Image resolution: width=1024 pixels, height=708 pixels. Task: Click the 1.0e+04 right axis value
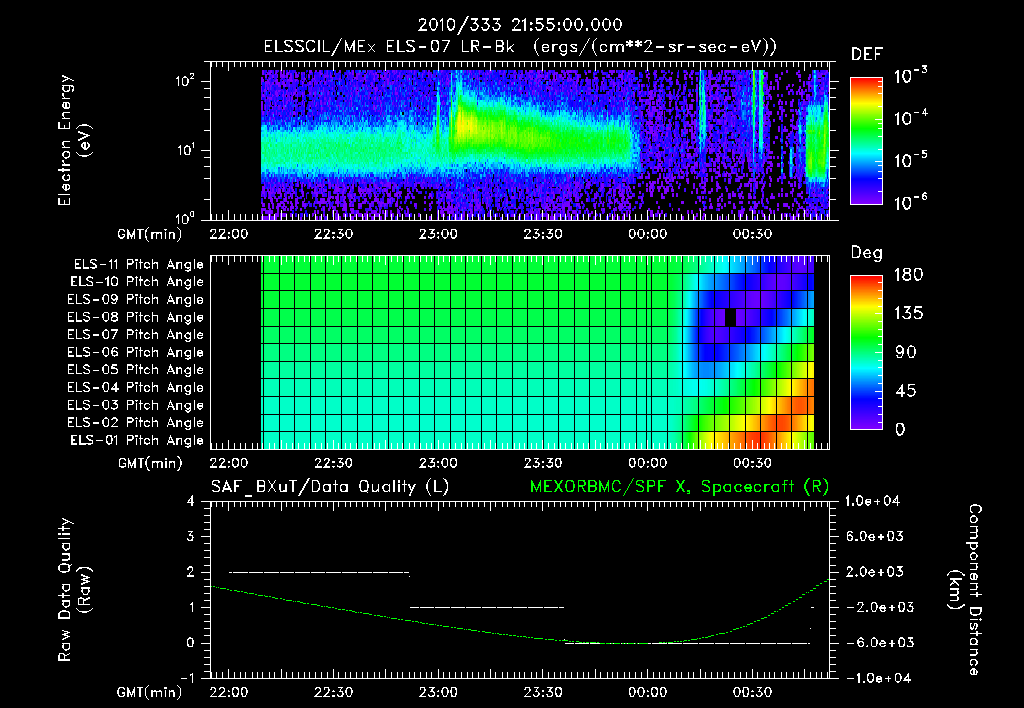tap(872, 501)
